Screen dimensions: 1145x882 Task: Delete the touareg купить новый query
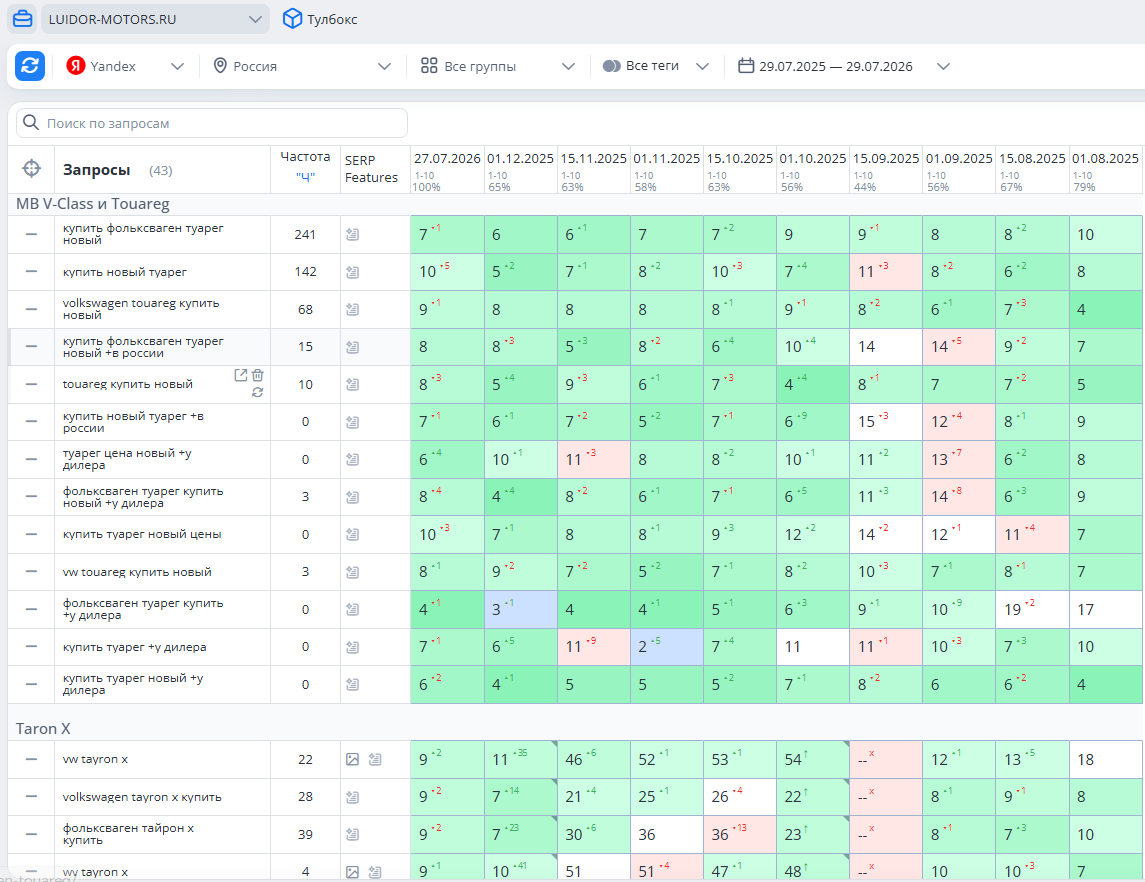[x=258, y=375]
